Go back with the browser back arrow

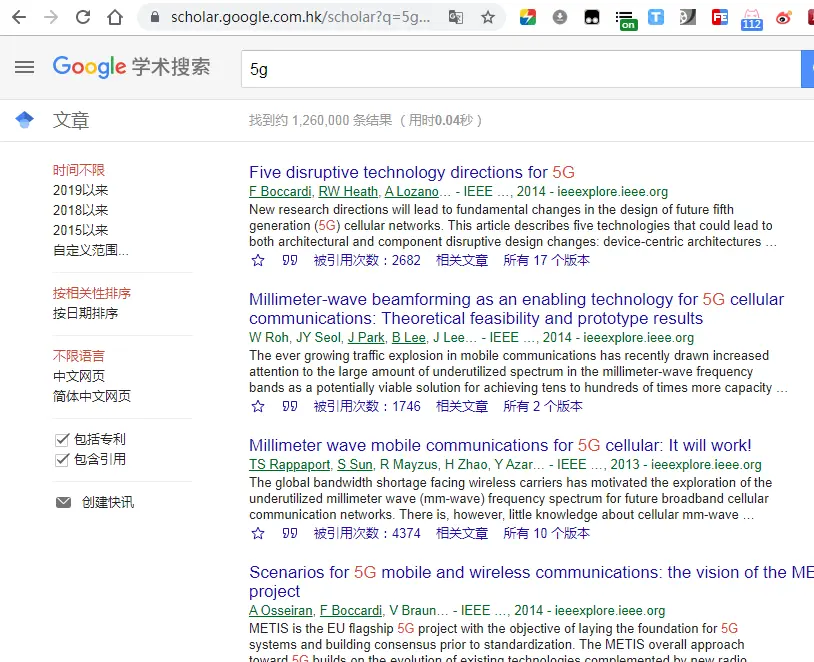point(19,17)
